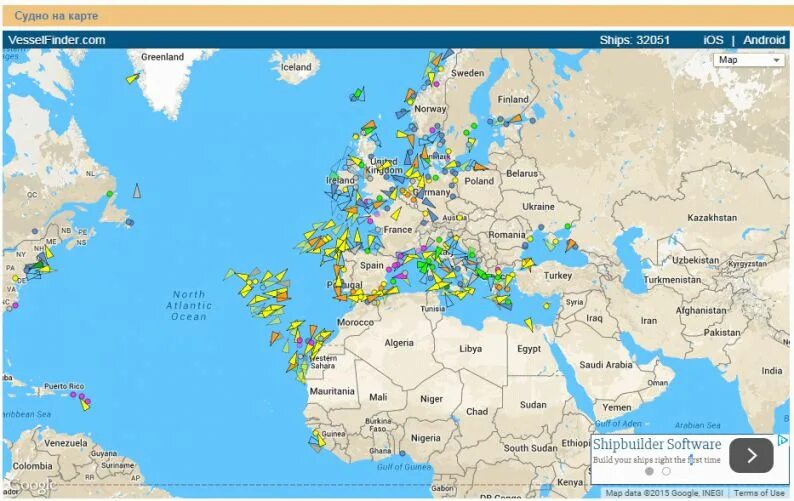Select the green dot on the NL coast
This screenshot has width=794, height=501.
pyautogui.click(x=110, y=194)
